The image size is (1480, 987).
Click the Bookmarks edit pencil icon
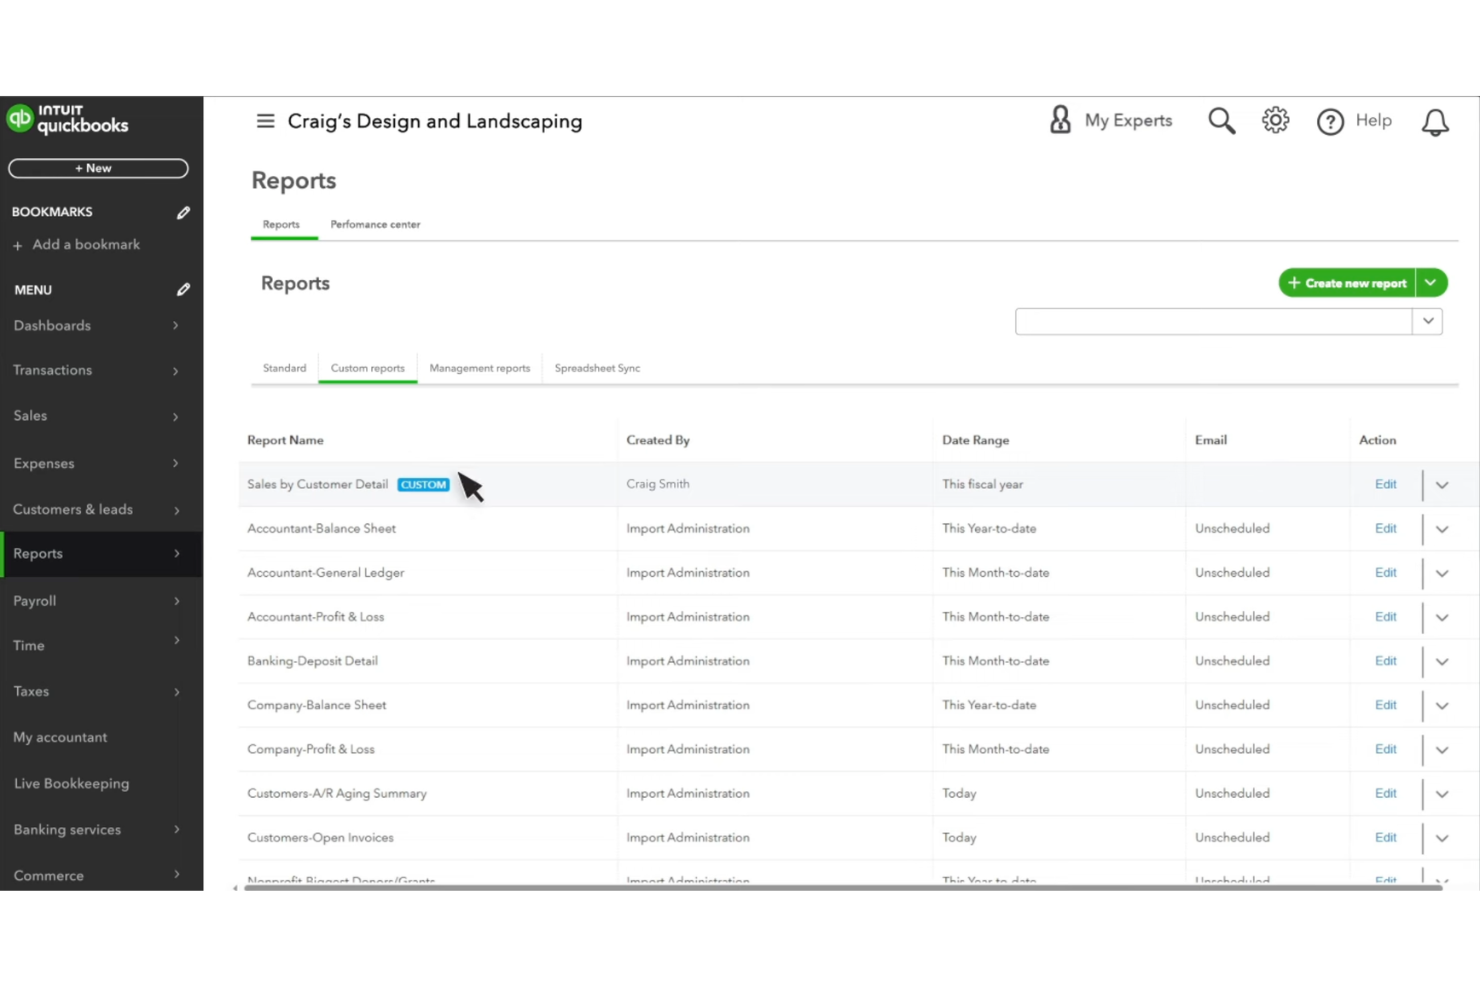click(183, 212)
